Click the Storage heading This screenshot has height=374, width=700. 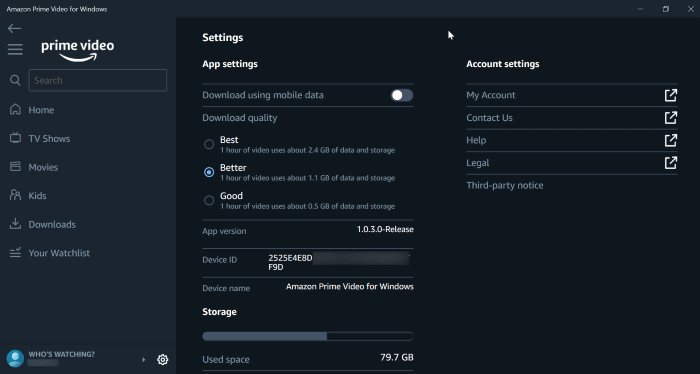tap(219, 312)
